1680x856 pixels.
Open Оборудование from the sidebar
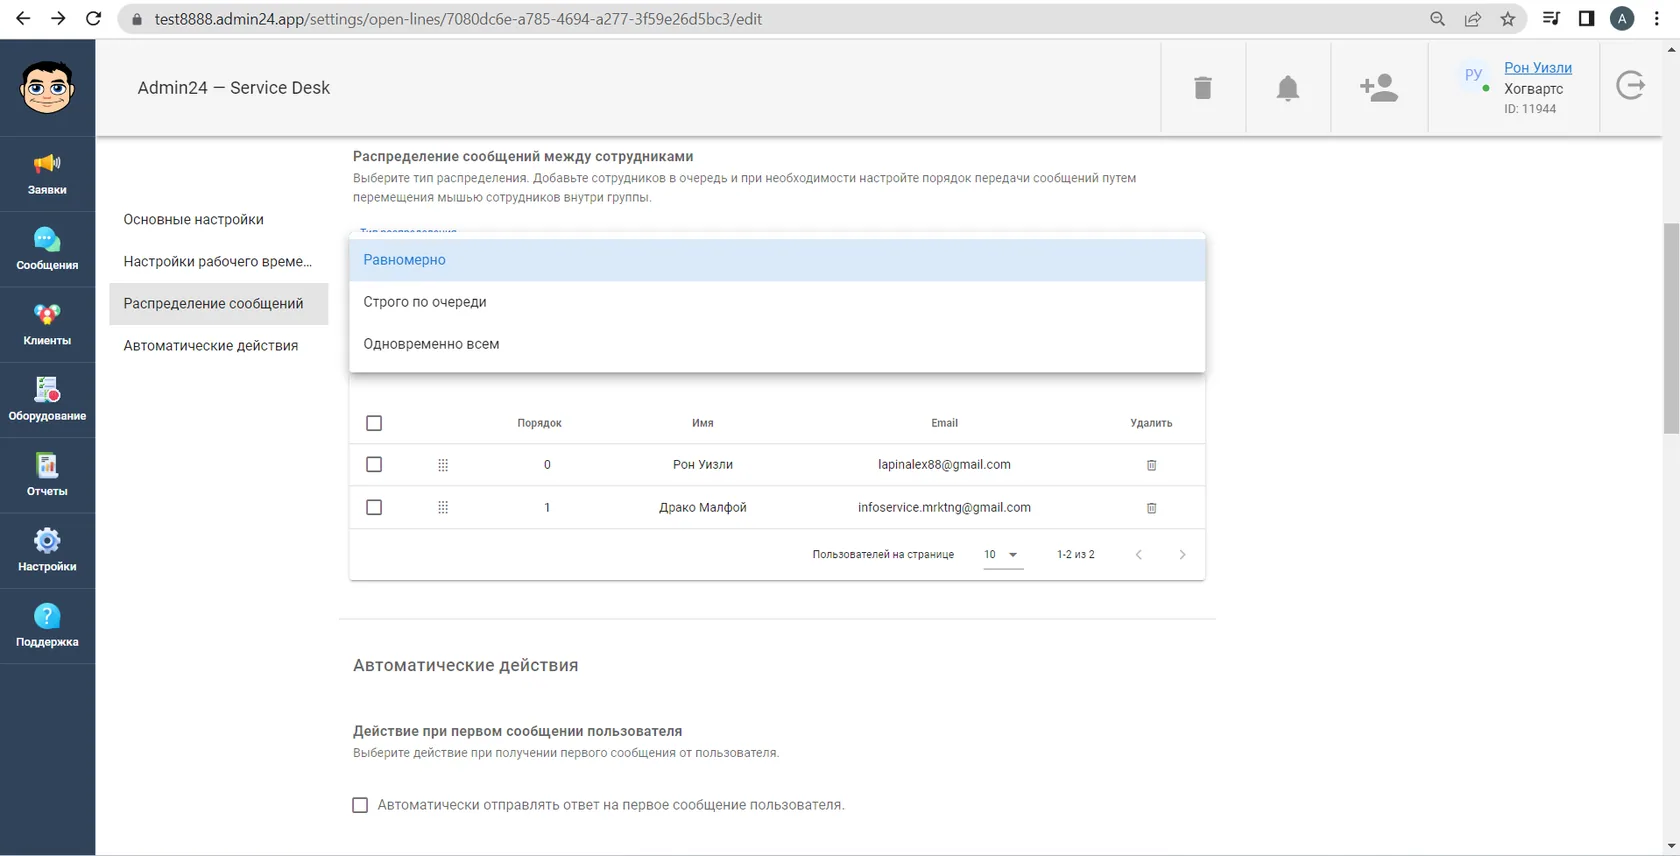click(47, 400)
